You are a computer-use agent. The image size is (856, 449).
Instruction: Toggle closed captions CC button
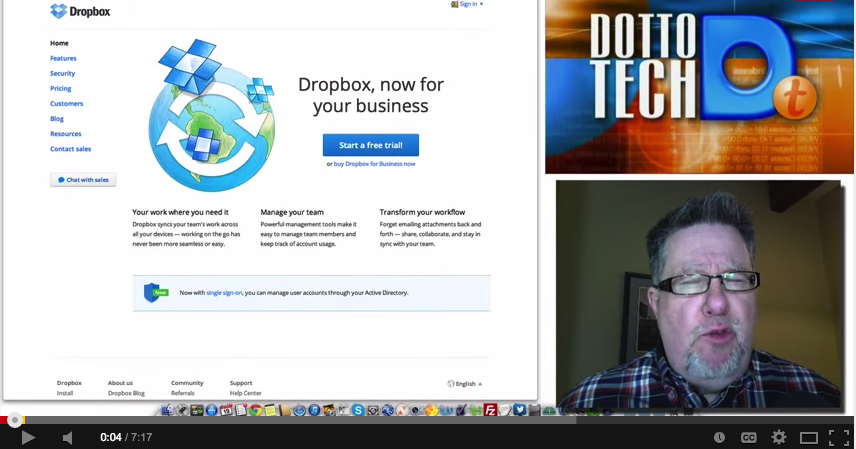coord(748,438)
